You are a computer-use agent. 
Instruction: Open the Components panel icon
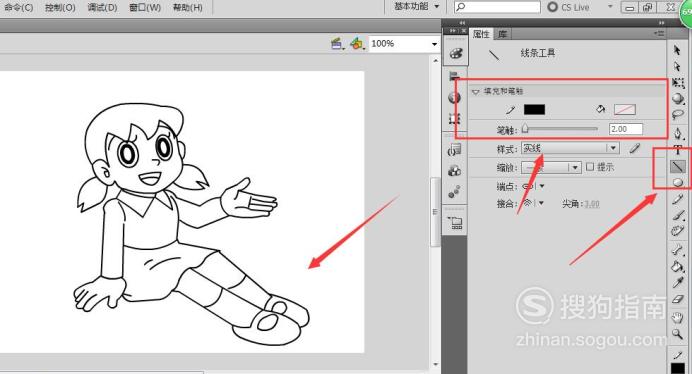455,170
